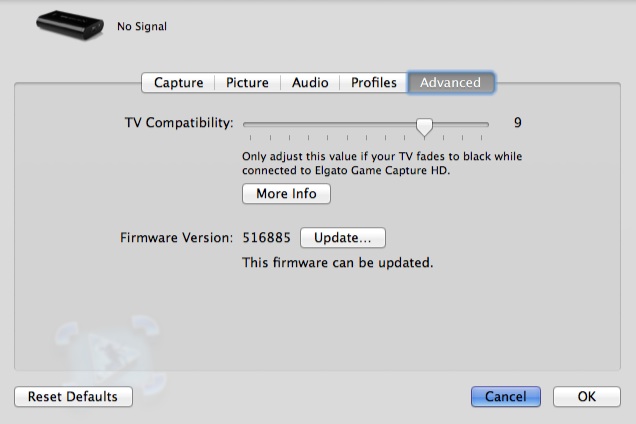Select the Profiles tab

(374, 83)
